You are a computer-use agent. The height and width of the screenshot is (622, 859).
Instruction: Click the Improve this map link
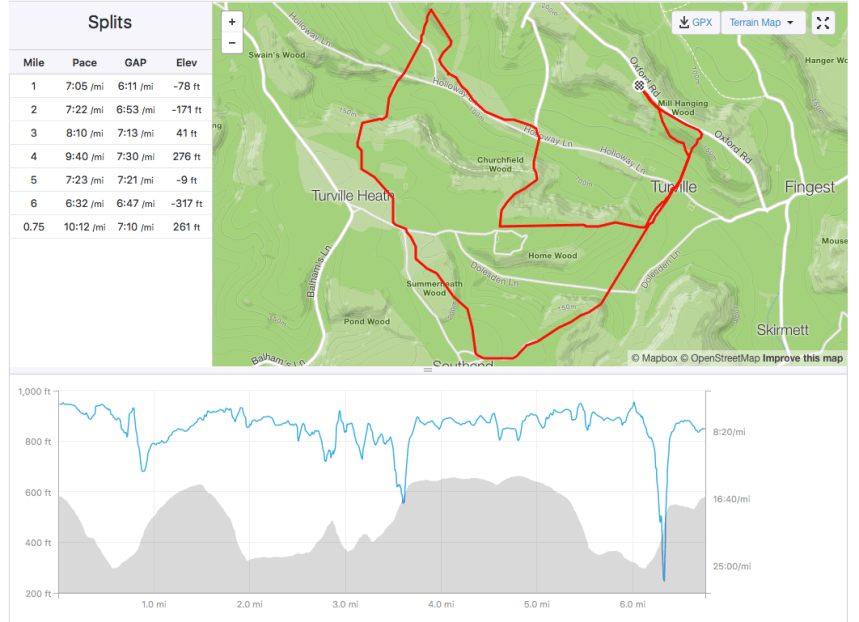(802, 358)
